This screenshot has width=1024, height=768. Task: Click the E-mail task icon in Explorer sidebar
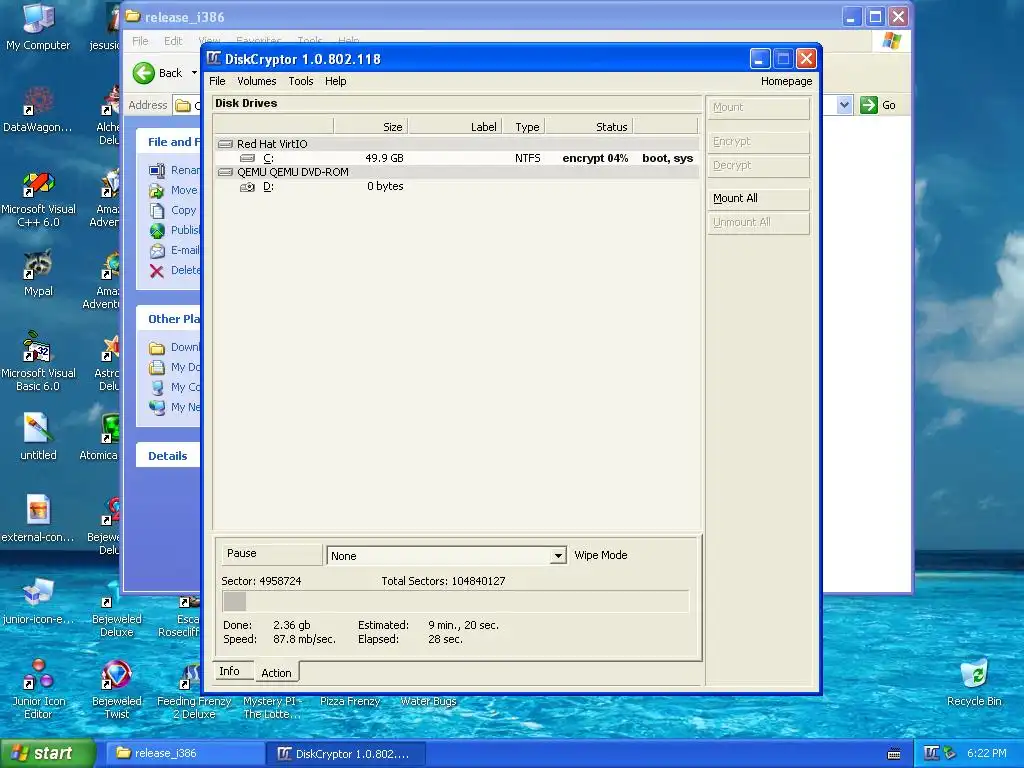click(157, 250)
